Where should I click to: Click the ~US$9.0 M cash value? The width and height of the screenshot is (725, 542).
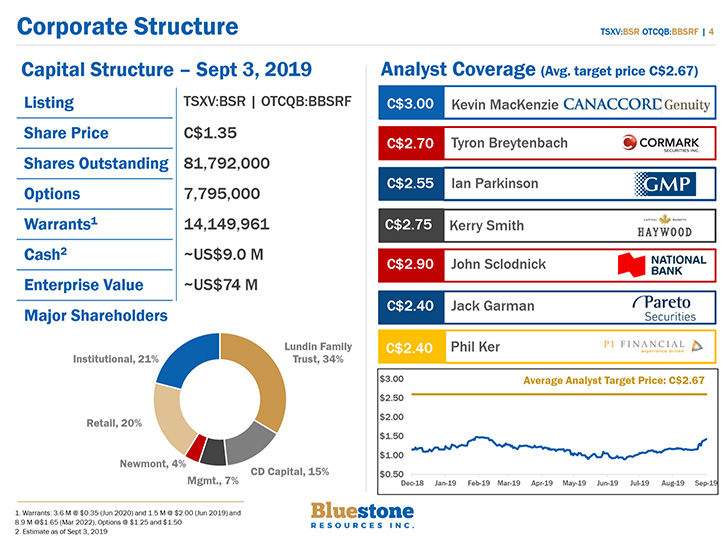(x=223, y=254)
